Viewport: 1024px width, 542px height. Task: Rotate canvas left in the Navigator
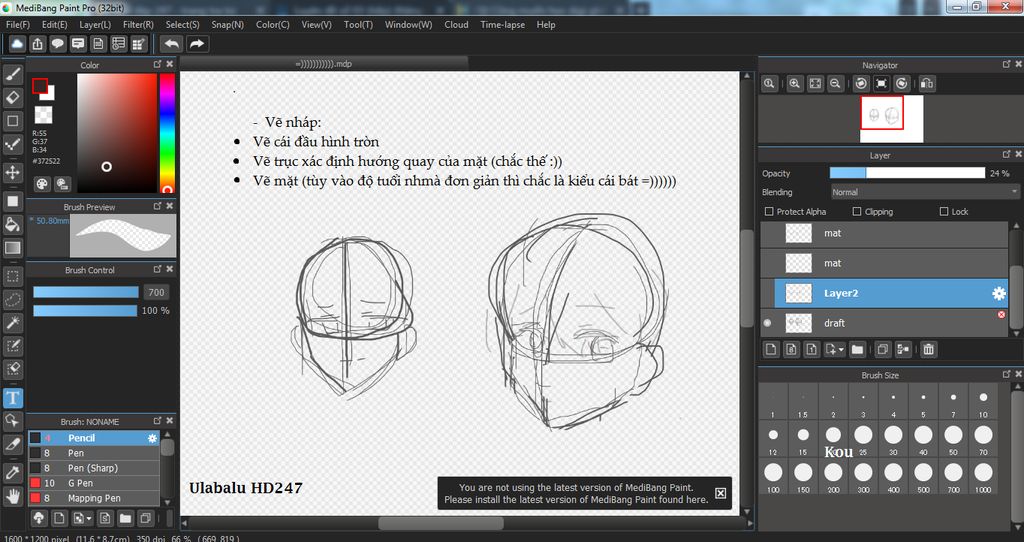(861, 84)
